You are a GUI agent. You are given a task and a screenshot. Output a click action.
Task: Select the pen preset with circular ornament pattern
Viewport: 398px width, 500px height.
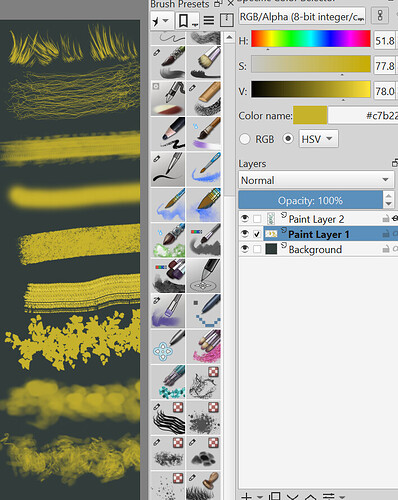click(204, 275)
